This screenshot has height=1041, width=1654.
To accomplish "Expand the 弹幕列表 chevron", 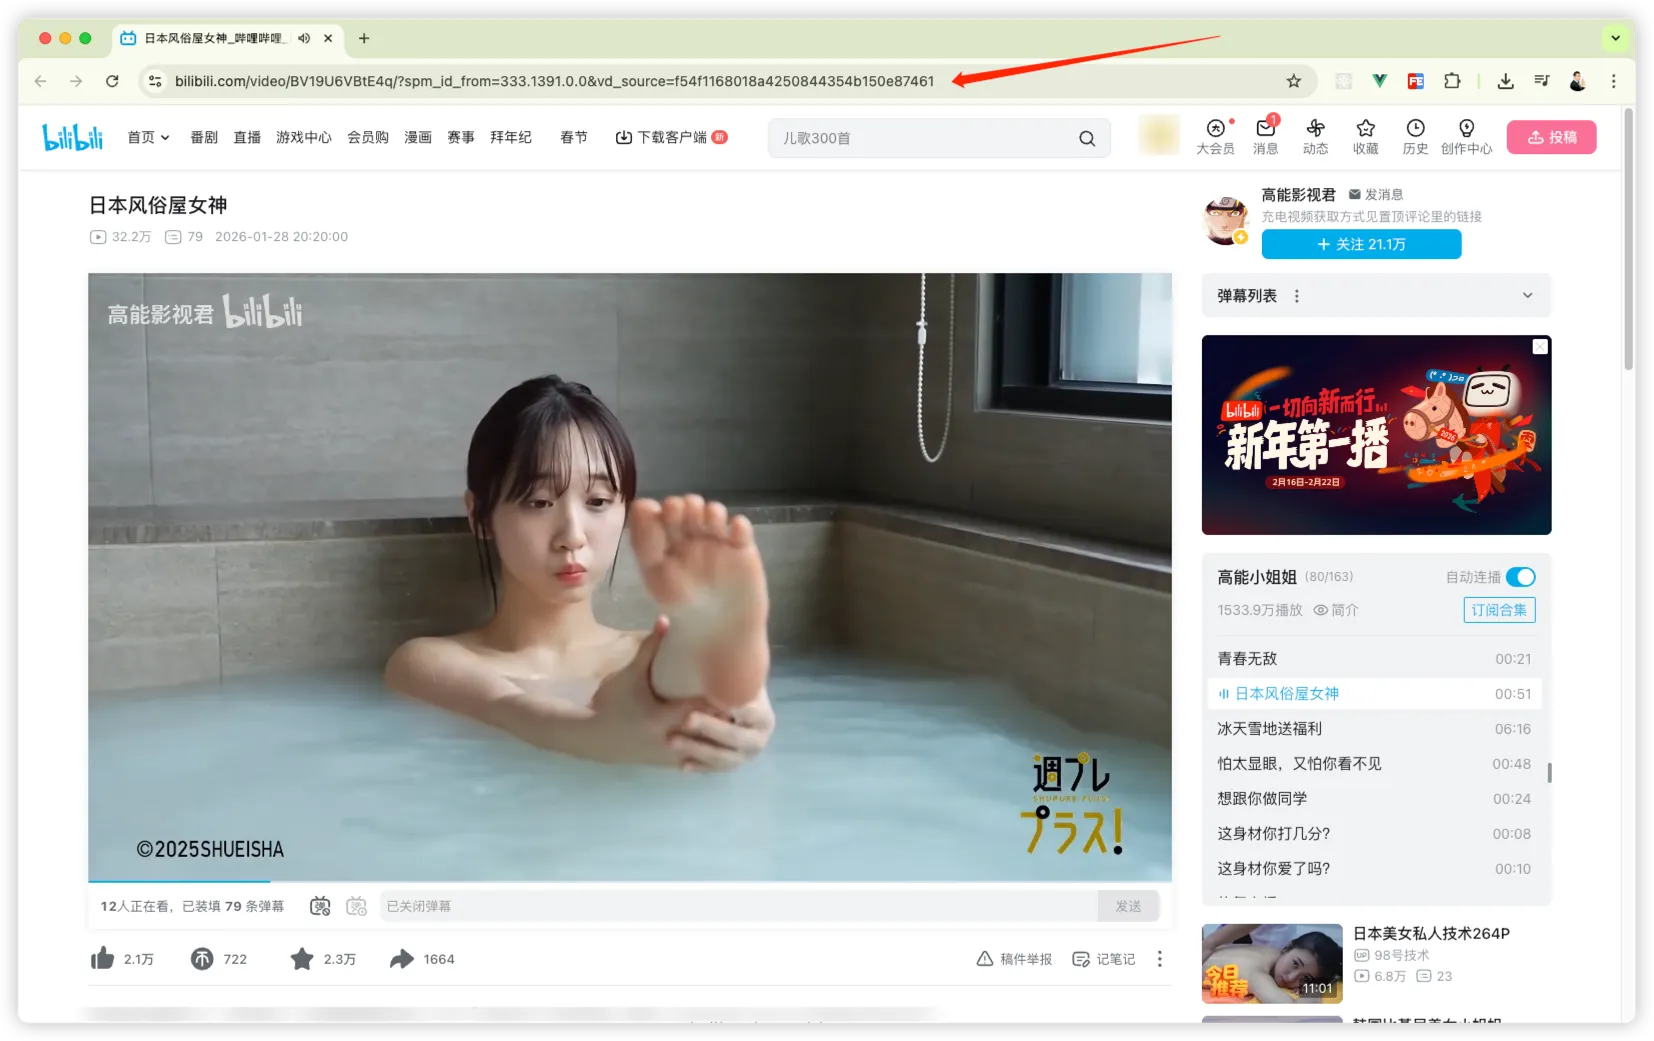I will [x=1527, y=296].
